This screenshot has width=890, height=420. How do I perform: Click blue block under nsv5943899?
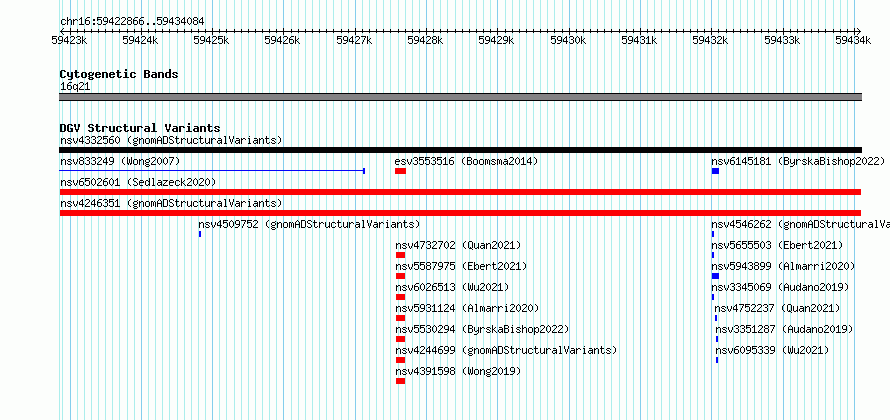tap(715, 276)
